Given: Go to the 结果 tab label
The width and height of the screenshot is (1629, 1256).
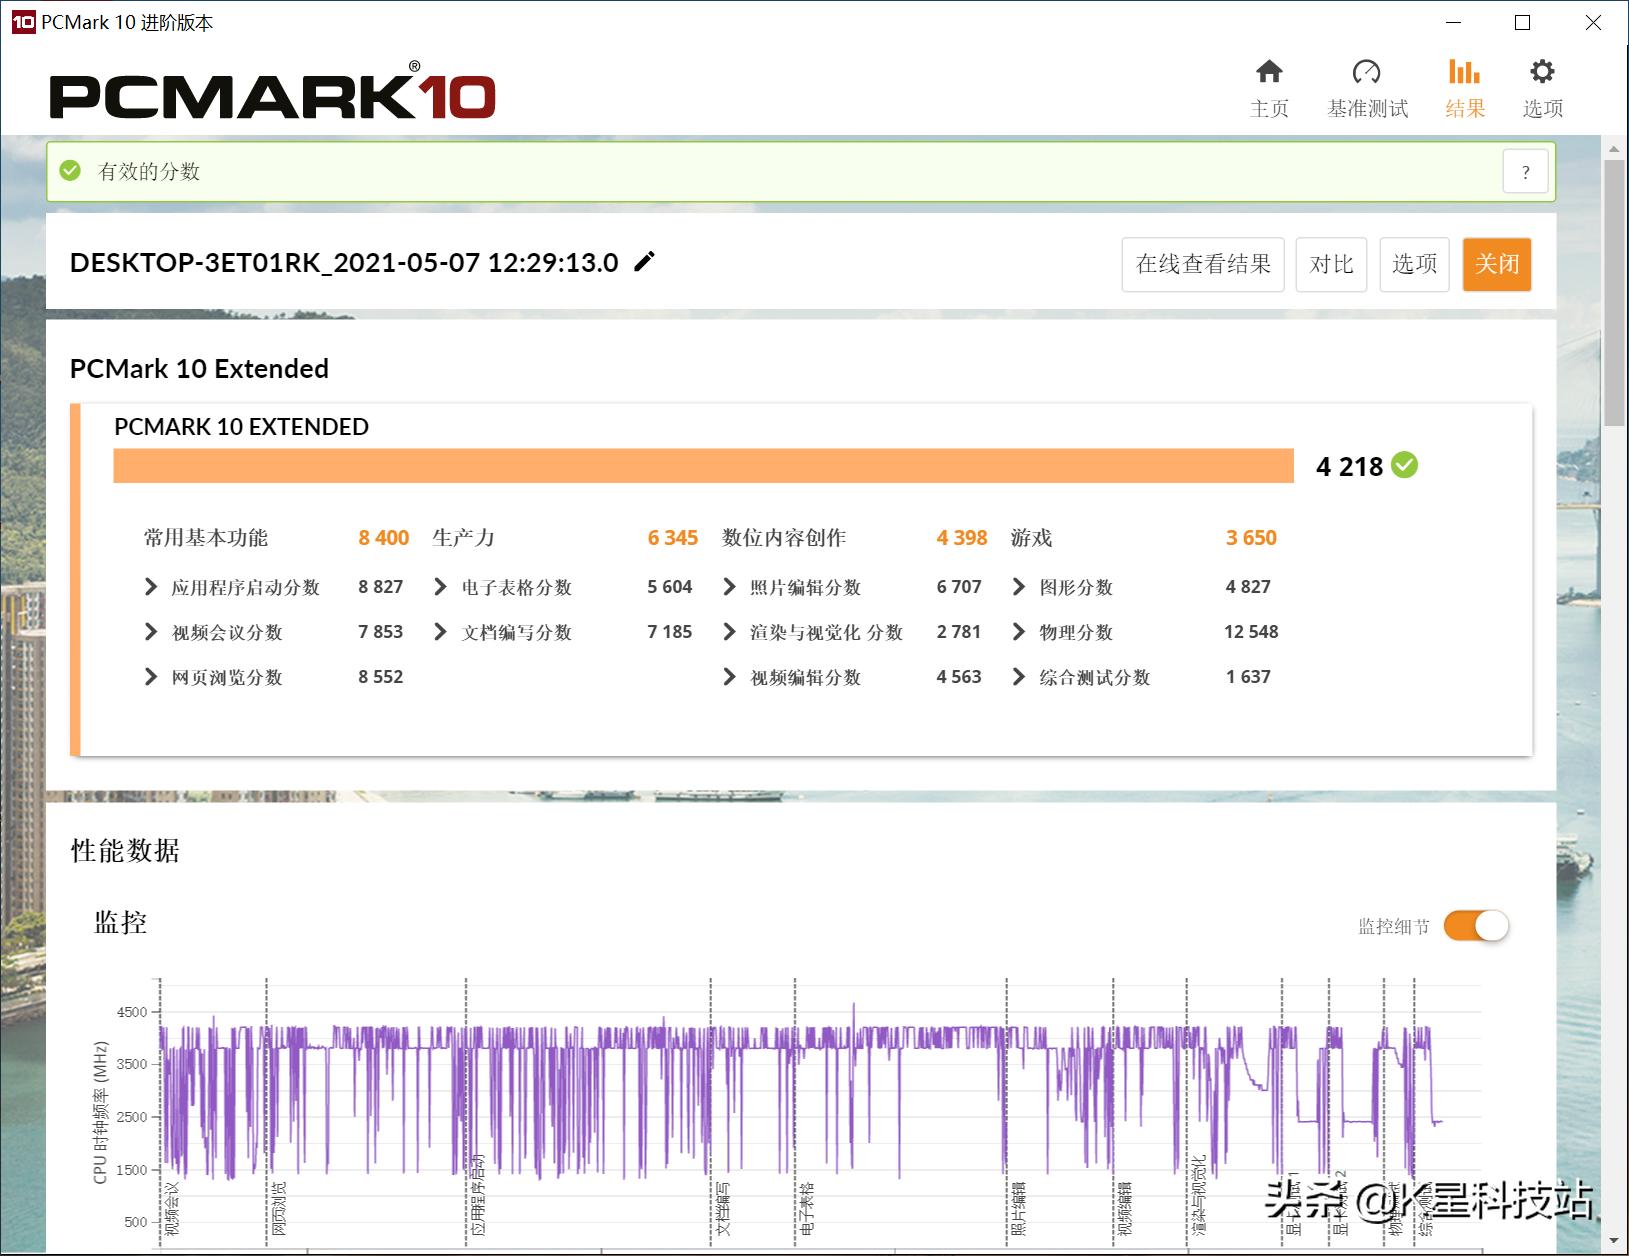Looking at the screenshot, I should click(x=1465, y=109).
